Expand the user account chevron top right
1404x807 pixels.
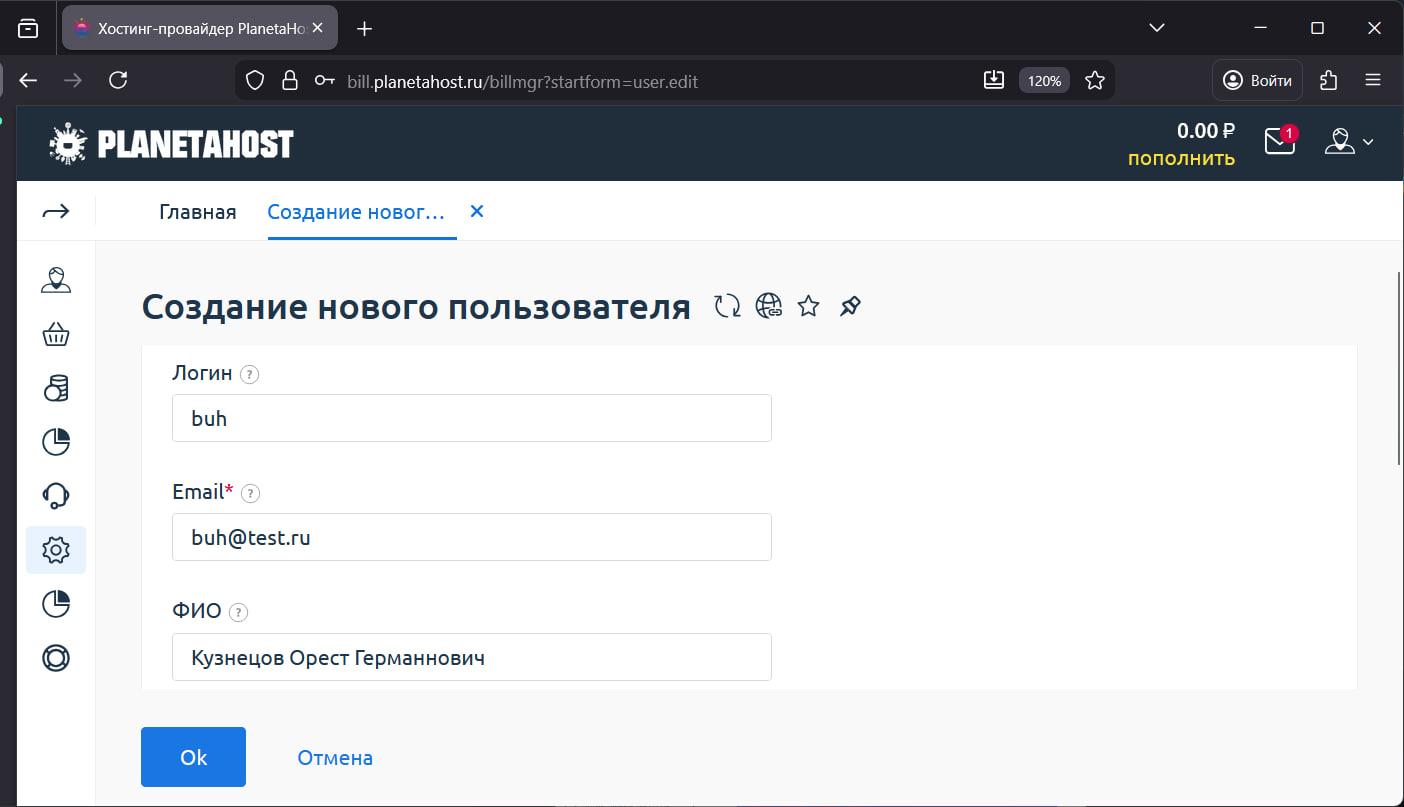[x=1369, y=142]
